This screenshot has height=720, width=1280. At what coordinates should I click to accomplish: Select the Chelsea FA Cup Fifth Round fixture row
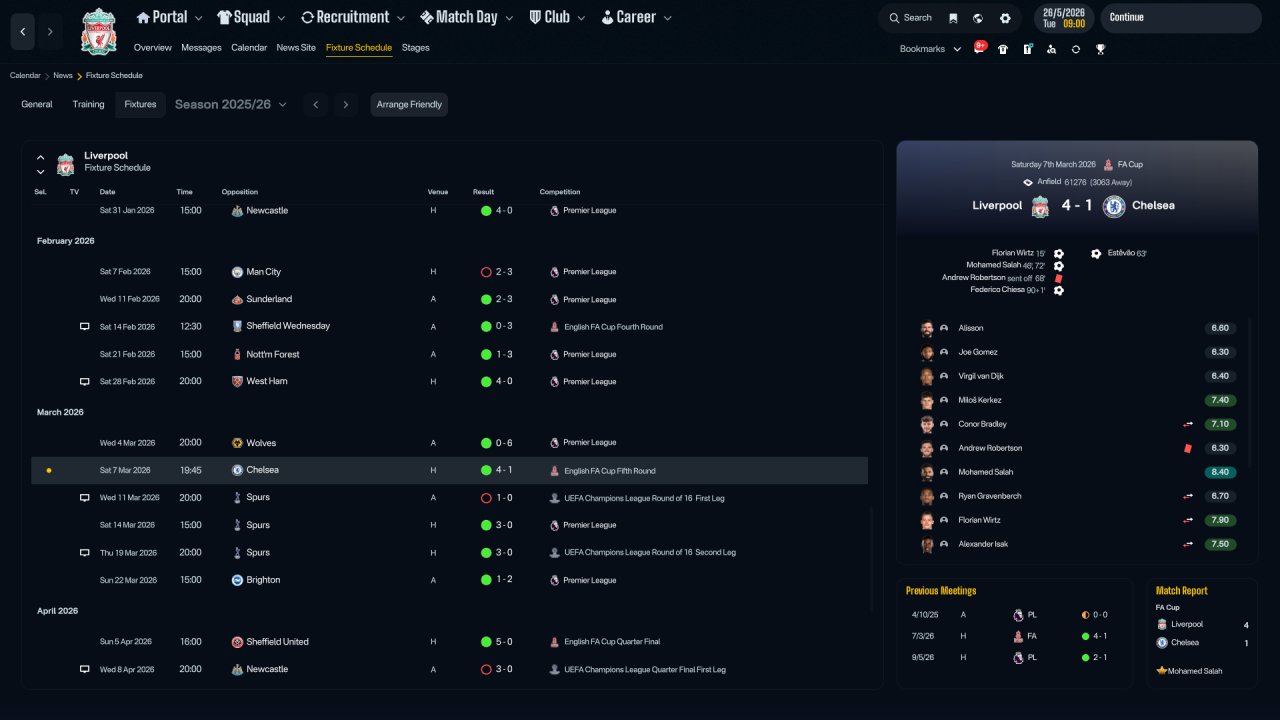coord(449,471)
